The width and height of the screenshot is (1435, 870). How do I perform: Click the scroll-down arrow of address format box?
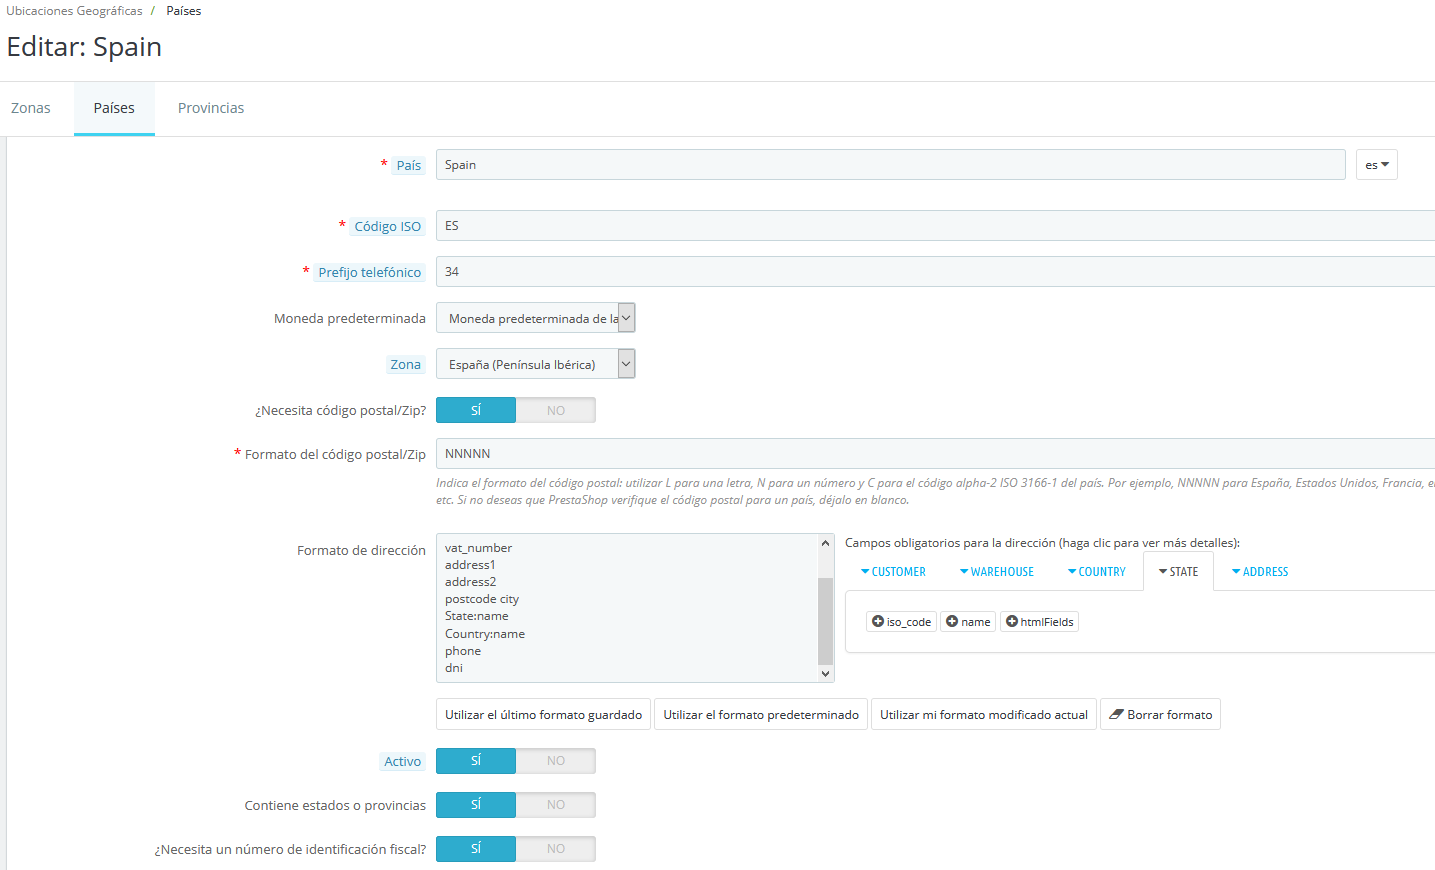click(x=825, y=673)
